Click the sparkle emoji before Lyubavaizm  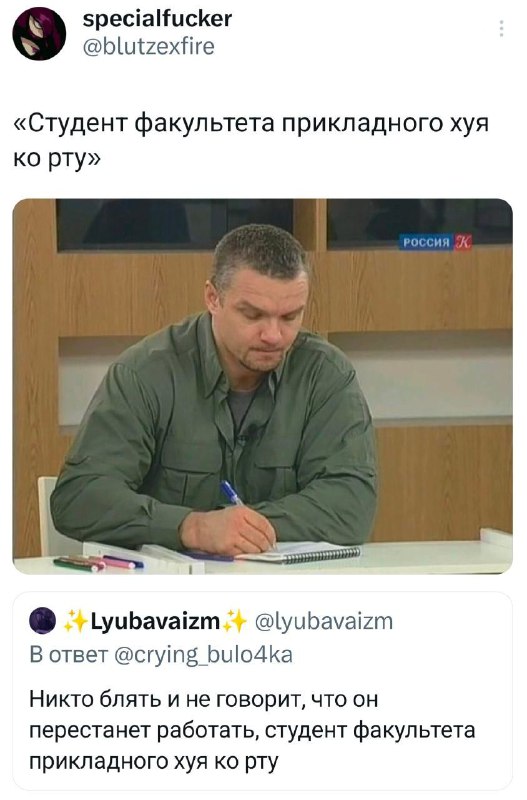click(x=77, y=621)
